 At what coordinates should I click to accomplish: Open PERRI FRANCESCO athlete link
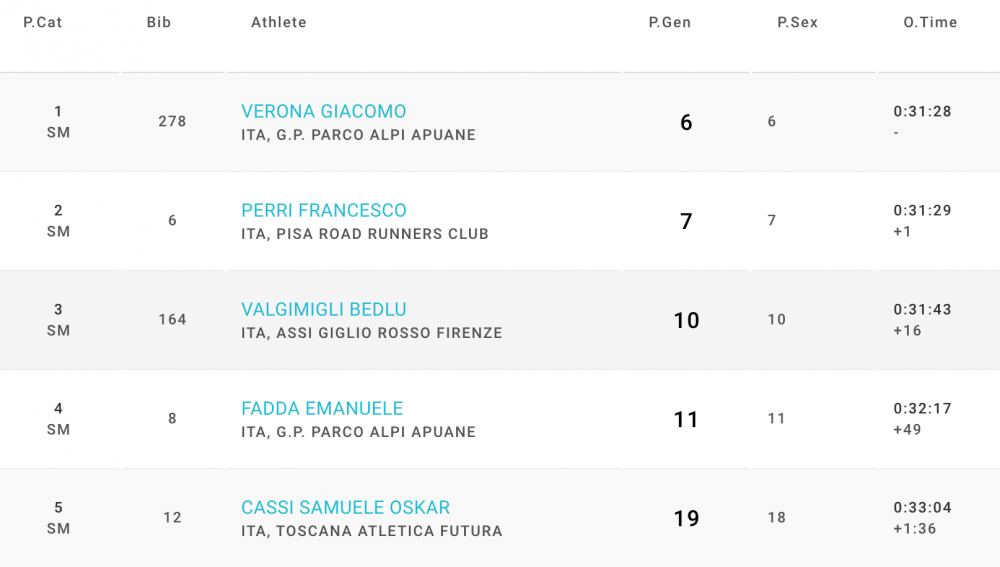pos(323,210)
